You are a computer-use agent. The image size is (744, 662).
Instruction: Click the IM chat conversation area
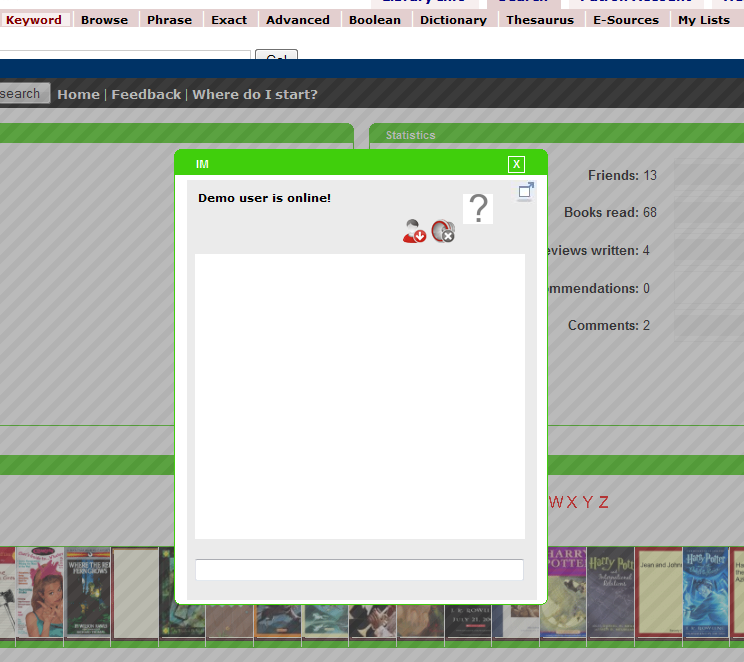(359, 396)
